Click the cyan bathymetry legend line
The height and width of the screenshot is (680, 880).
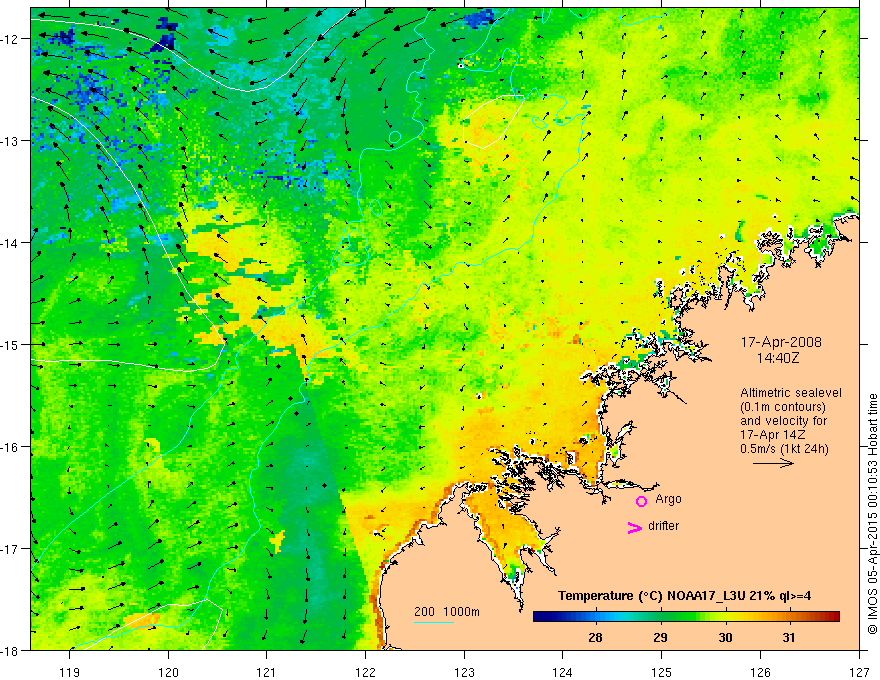(434, 622)
